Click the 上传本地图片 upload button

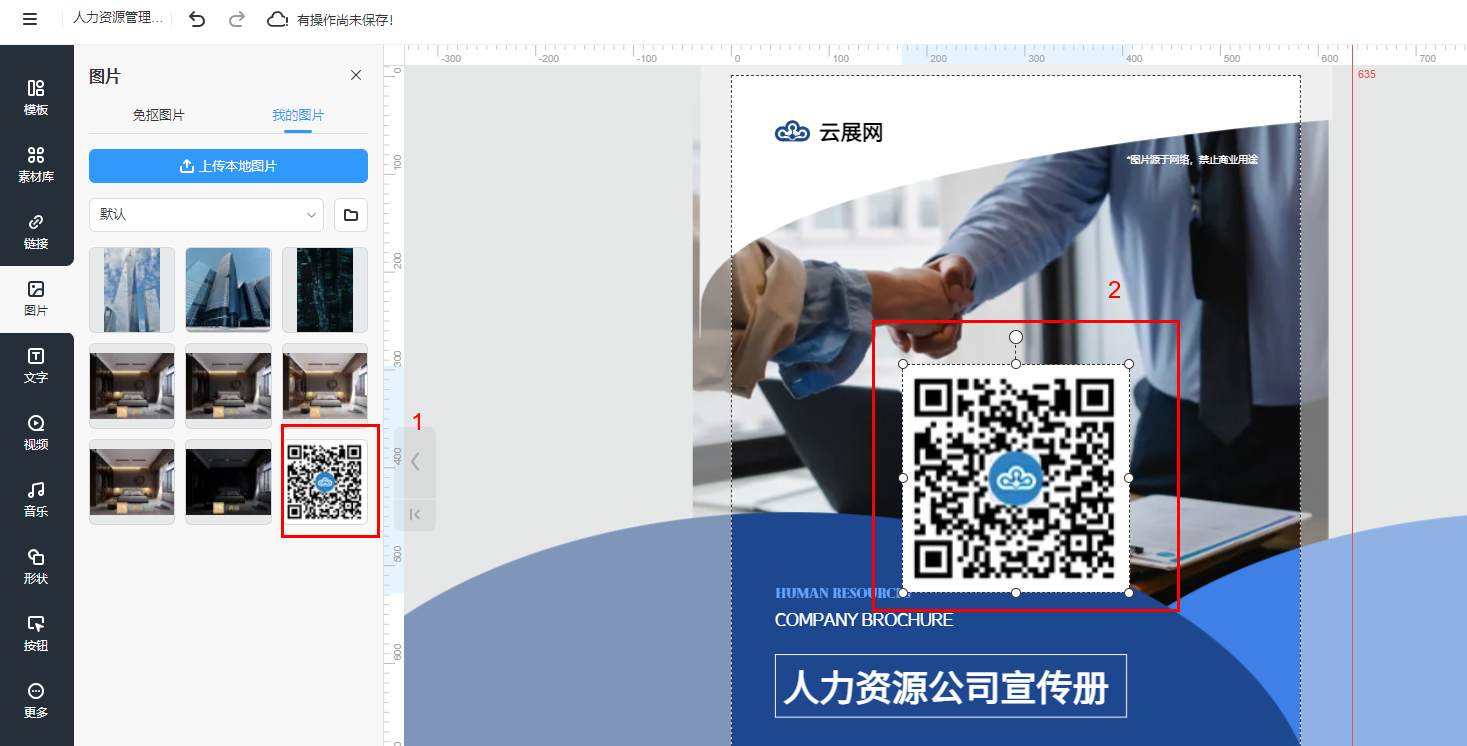pos(228,166)
